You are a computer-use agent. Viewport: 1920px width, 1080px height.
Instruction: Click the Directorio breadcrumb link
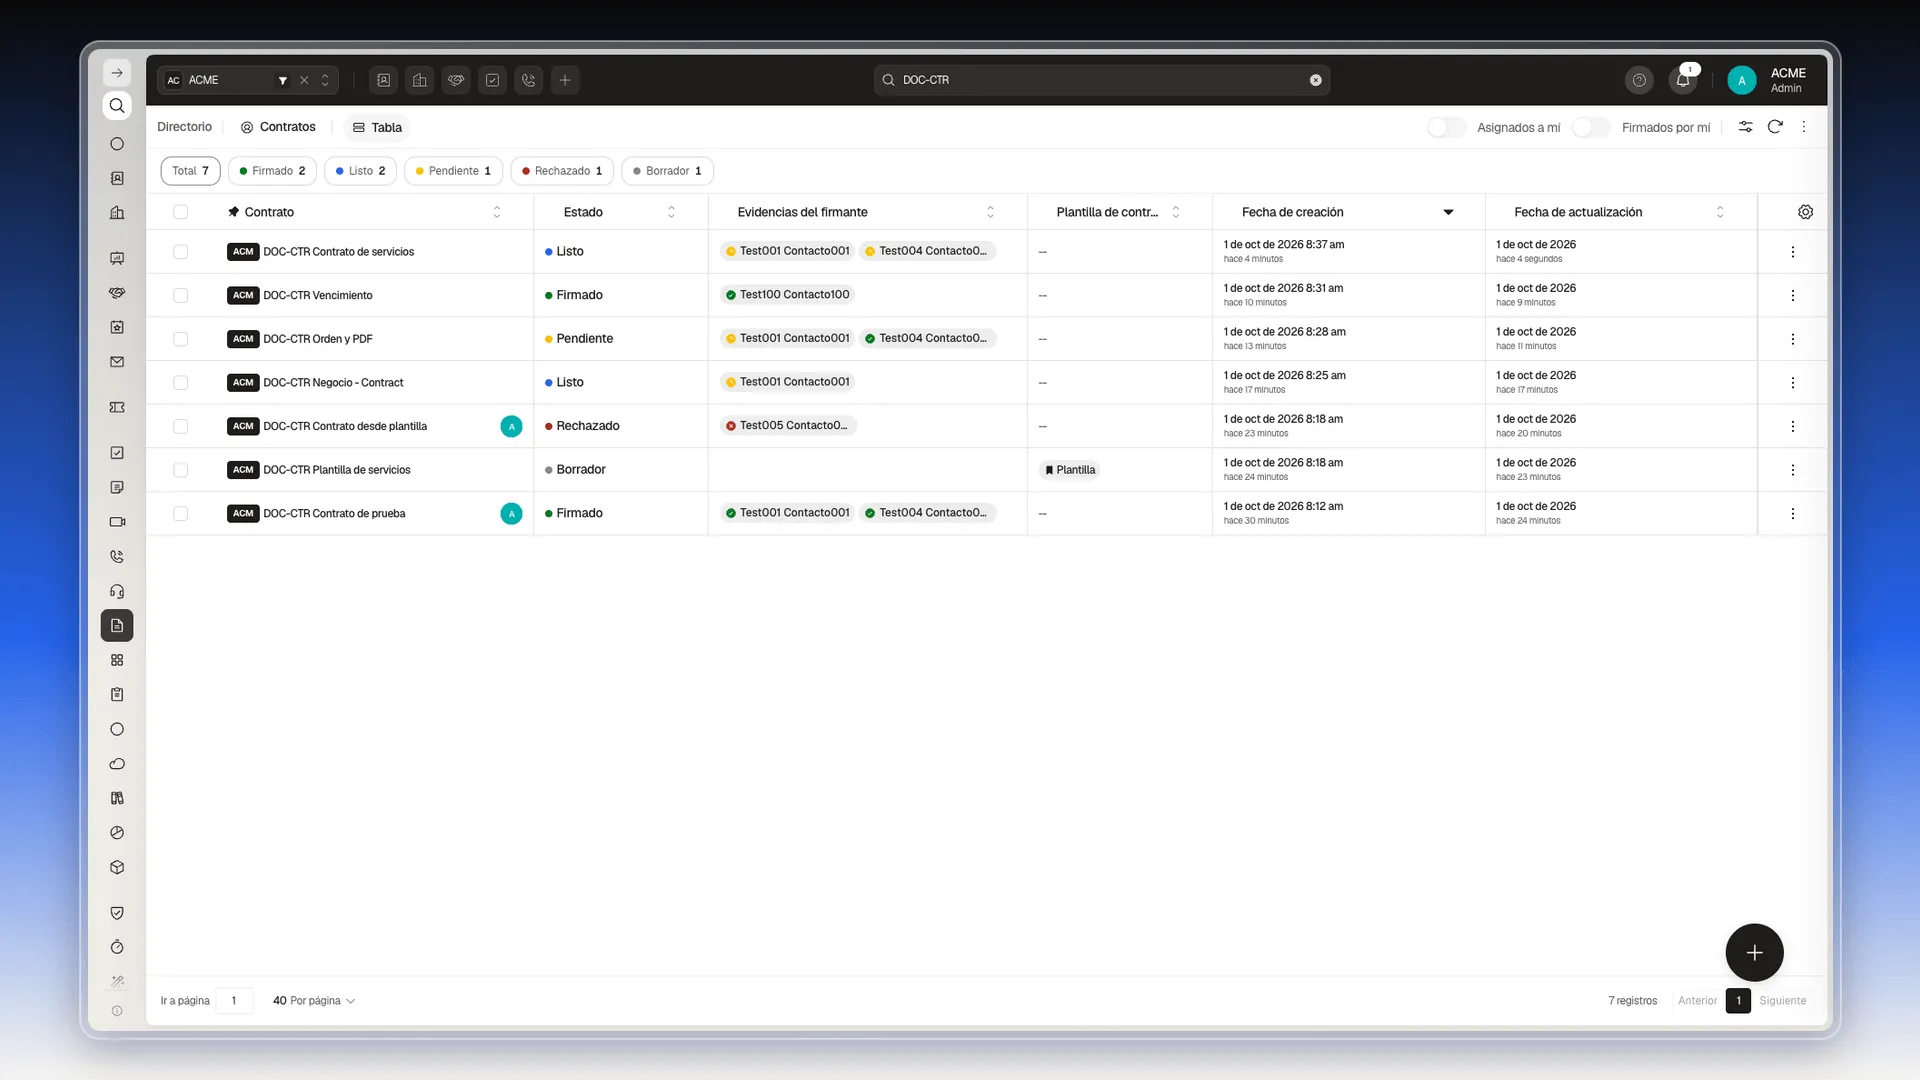coord(185,127)
